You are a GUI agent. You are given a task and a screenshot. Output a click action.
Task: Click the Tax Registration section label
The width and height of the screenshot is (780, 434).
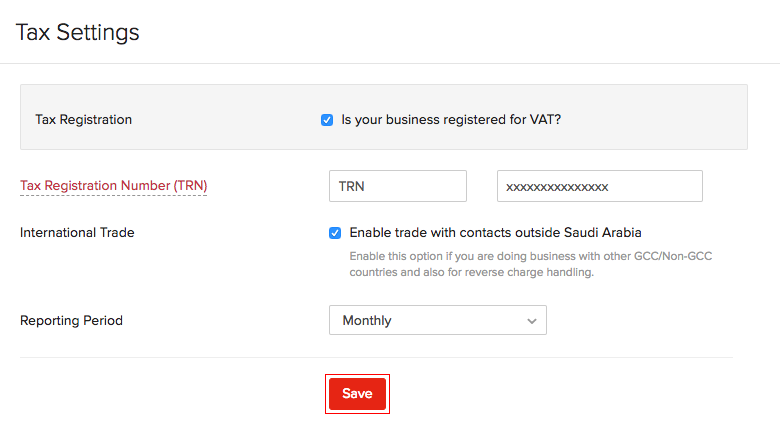(x=83, y=120)
